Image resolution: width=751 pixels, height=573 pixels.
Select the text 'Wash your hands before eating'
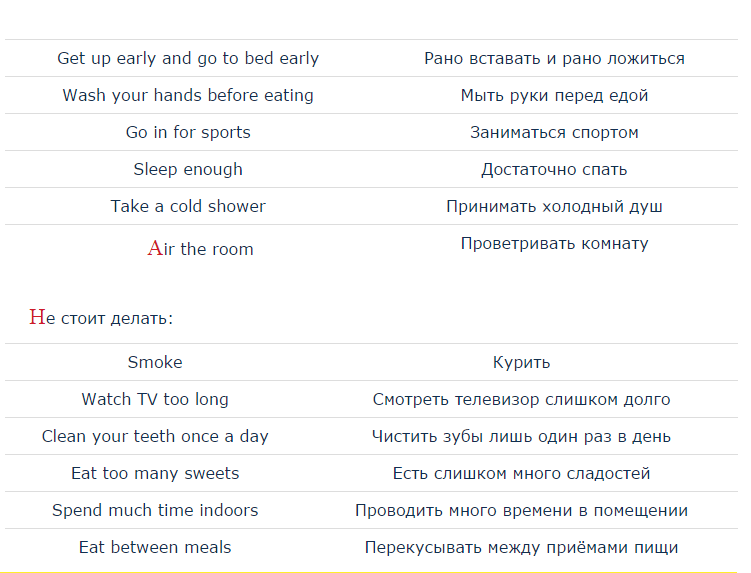[188, 95]
